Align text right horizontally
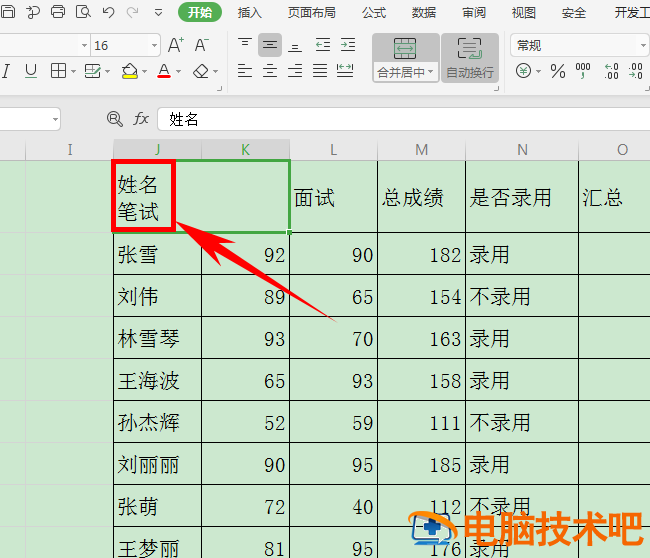This screenshot has width=650, height=558. point(295,71)
